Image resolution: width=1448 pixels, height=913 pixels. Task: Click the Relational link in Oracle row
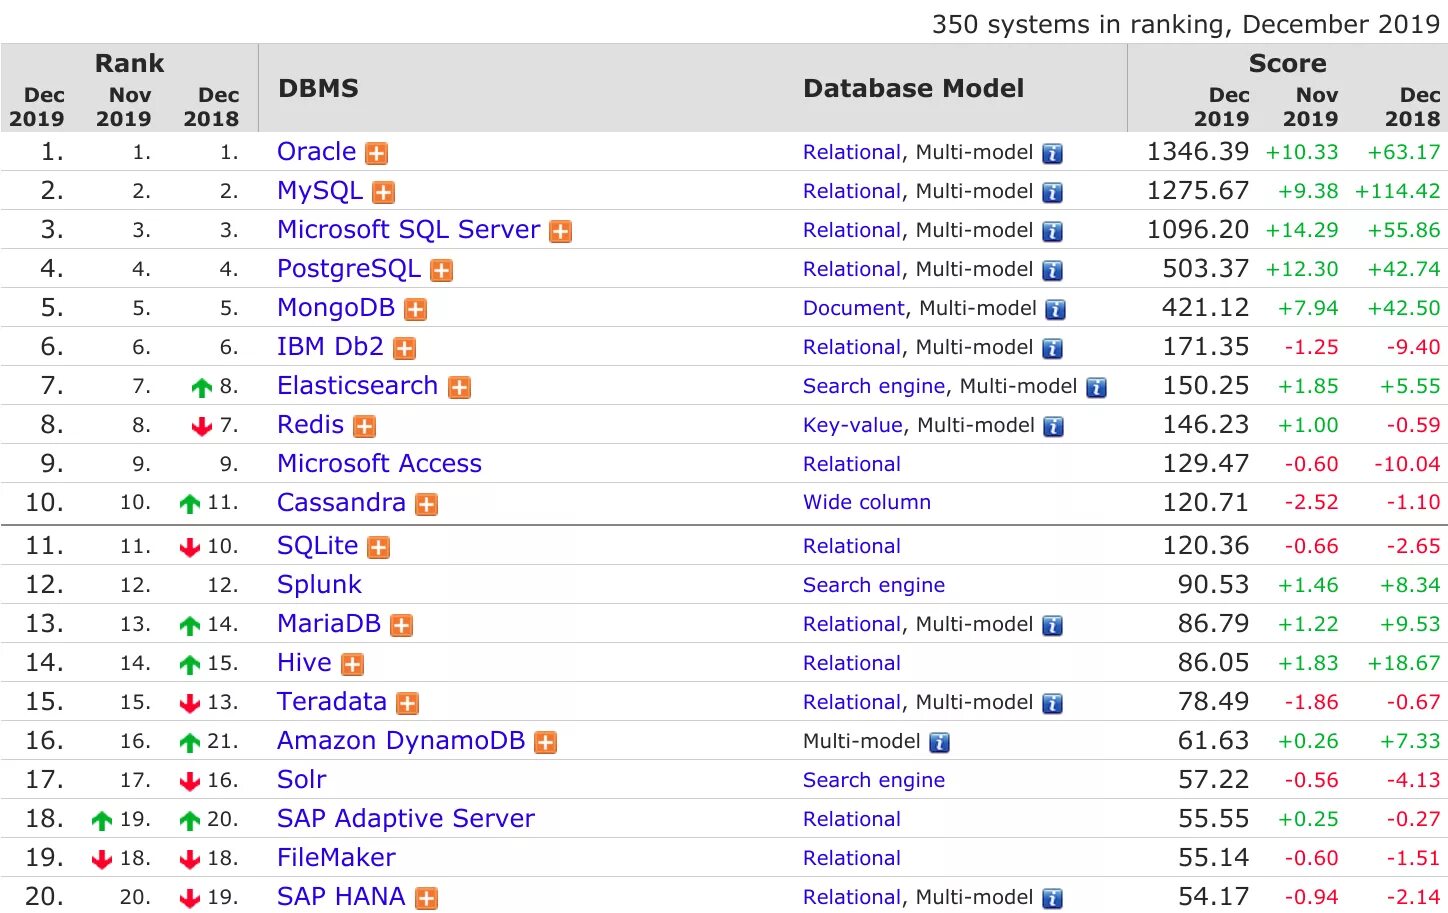tap(852, 152)
